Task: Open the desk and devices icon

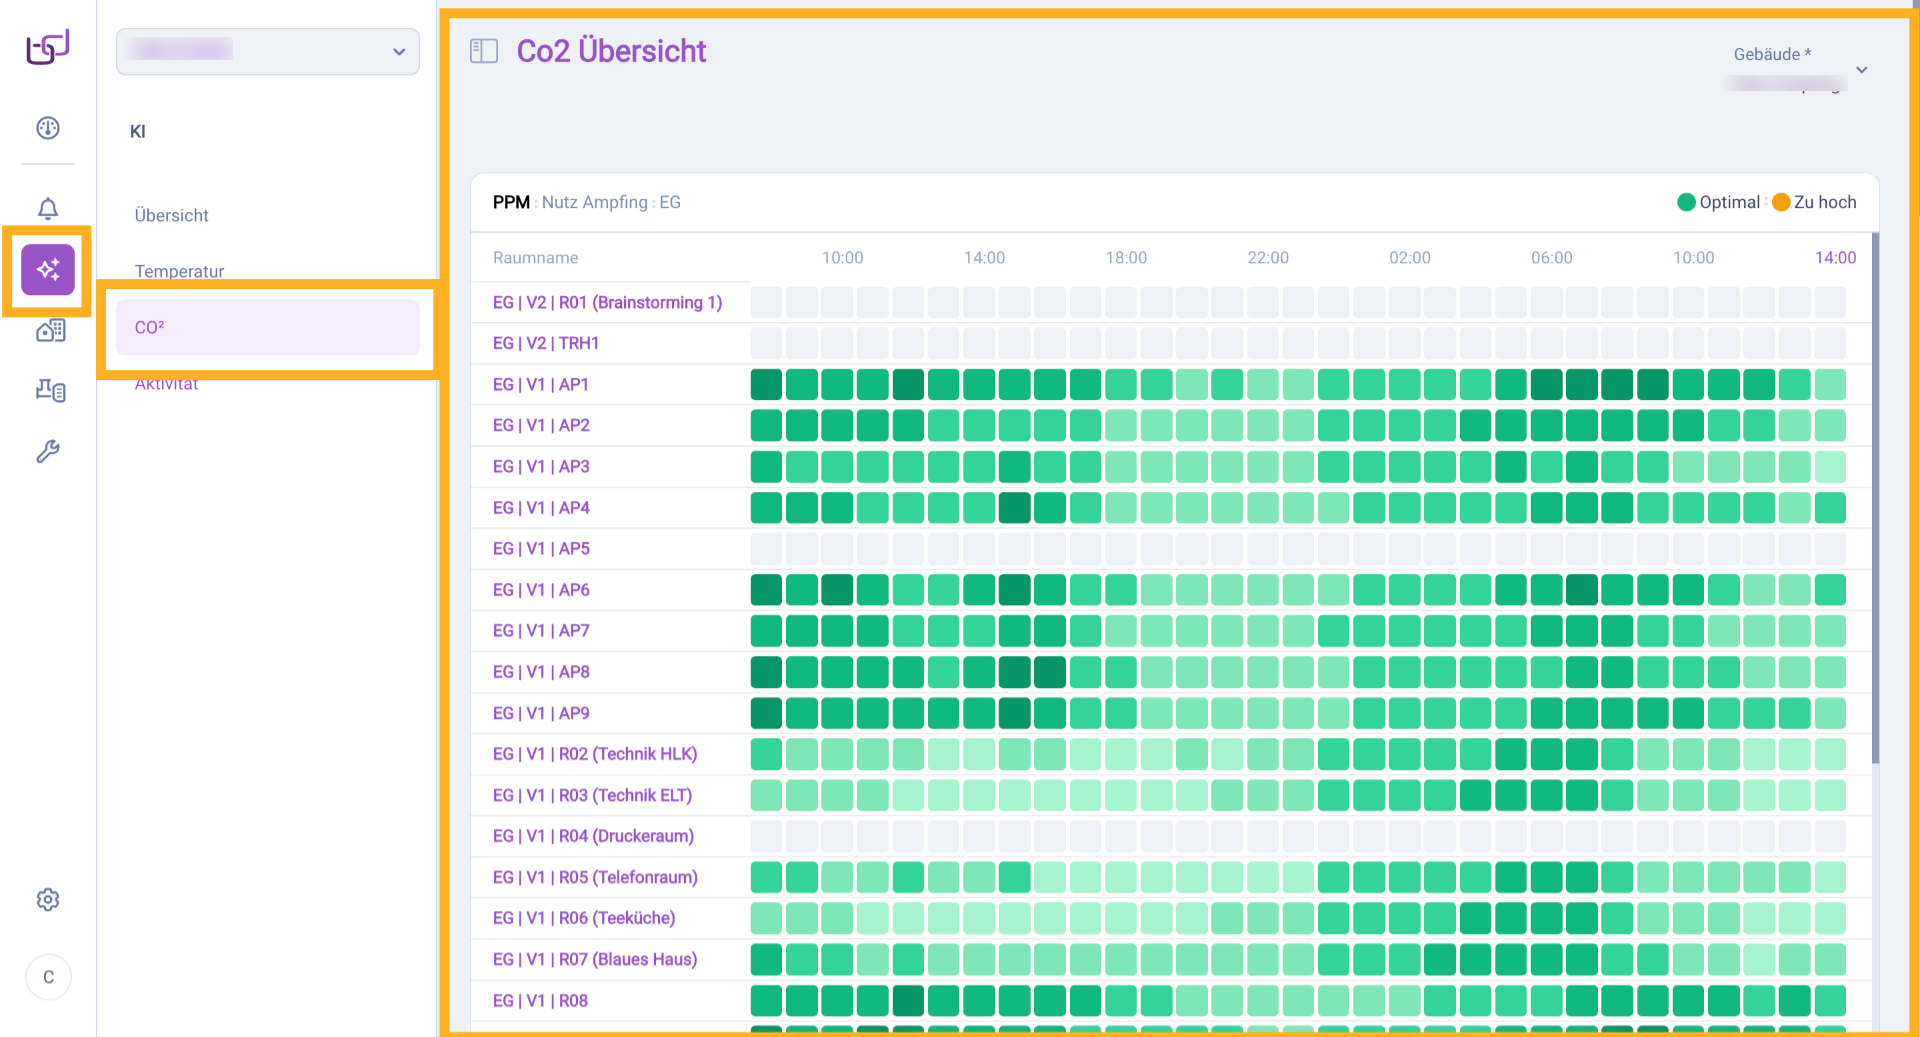Action: click(x=50, y=391)
